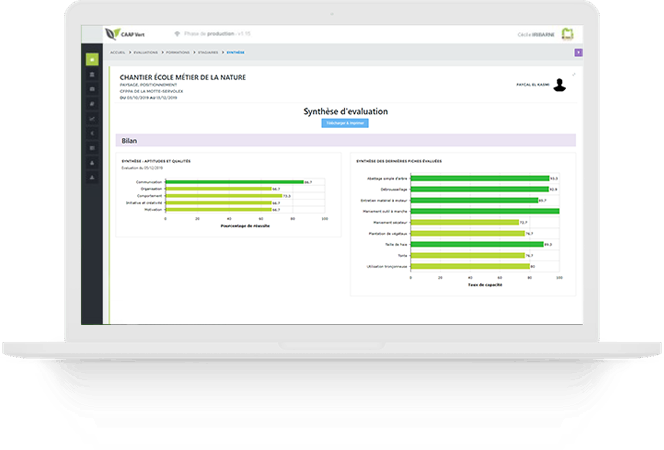The image size is (664, 450).
Task: Click the CFPPA DE LA MOTTE-SERVOLEX line
Action: tap(151, 91)
